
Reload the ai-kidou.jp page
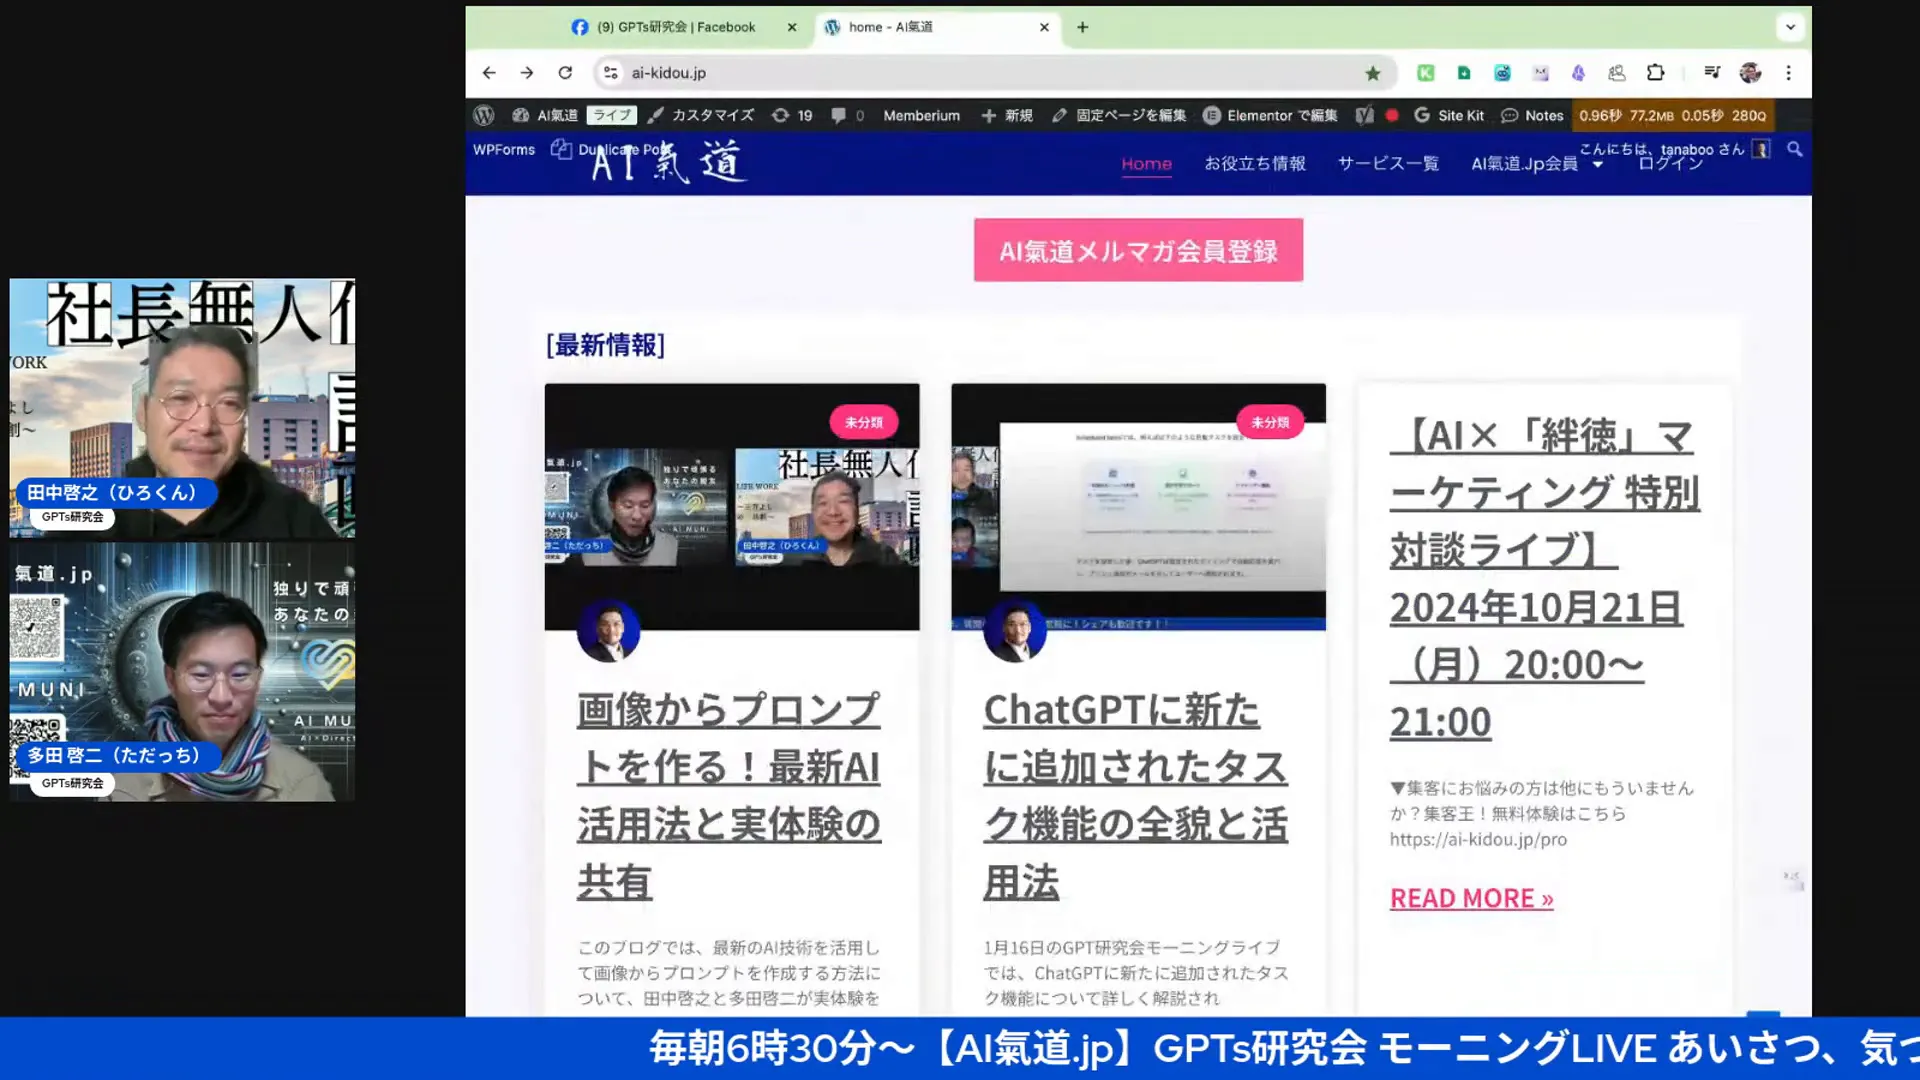[x=565, y=73]
